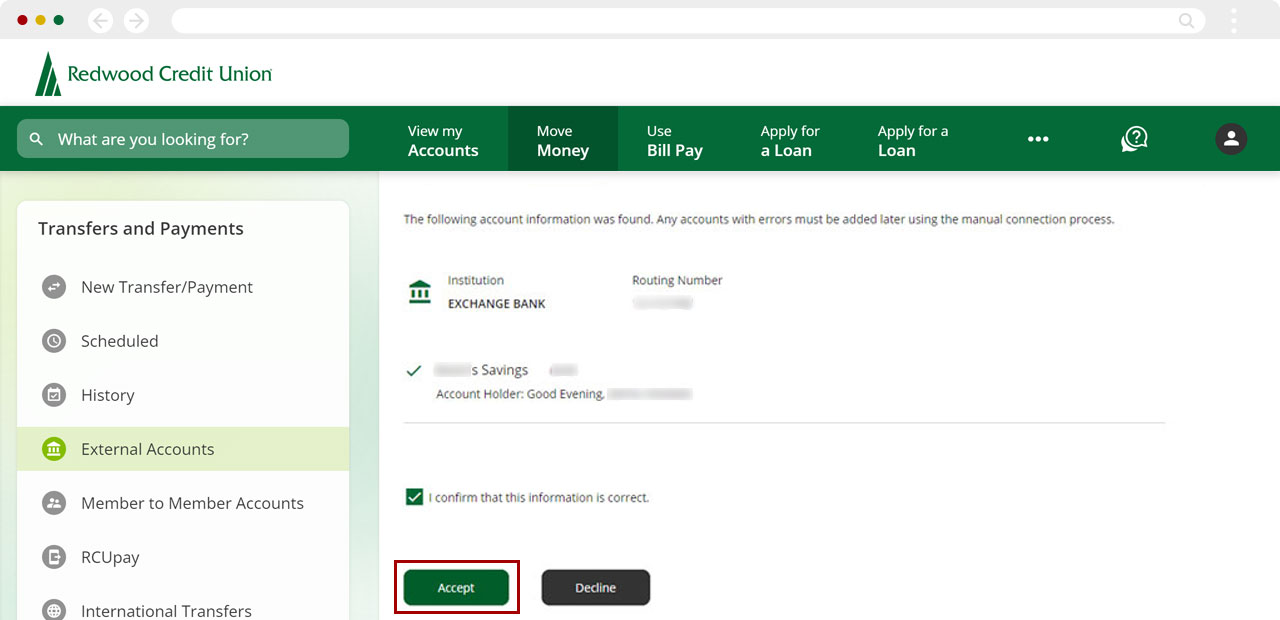Viewport: 1280px width, 620px height.
Task: Click the Exchange Bank institution icon
Action: (x=420, y=292)
